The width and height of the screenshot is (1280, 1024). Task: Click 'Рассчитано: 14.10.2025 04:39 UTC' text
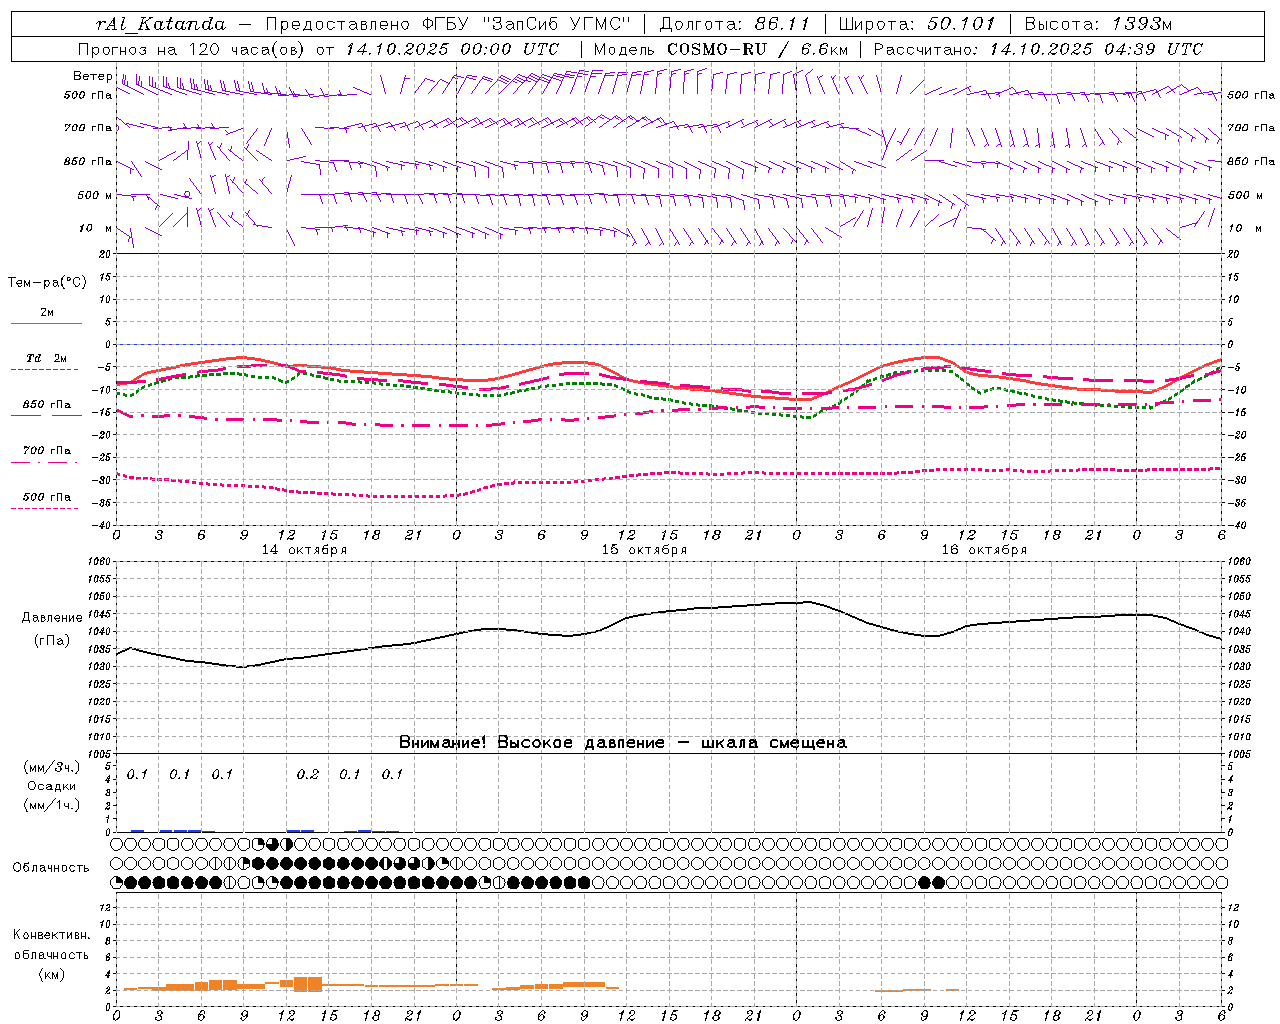pos(1038,49)
